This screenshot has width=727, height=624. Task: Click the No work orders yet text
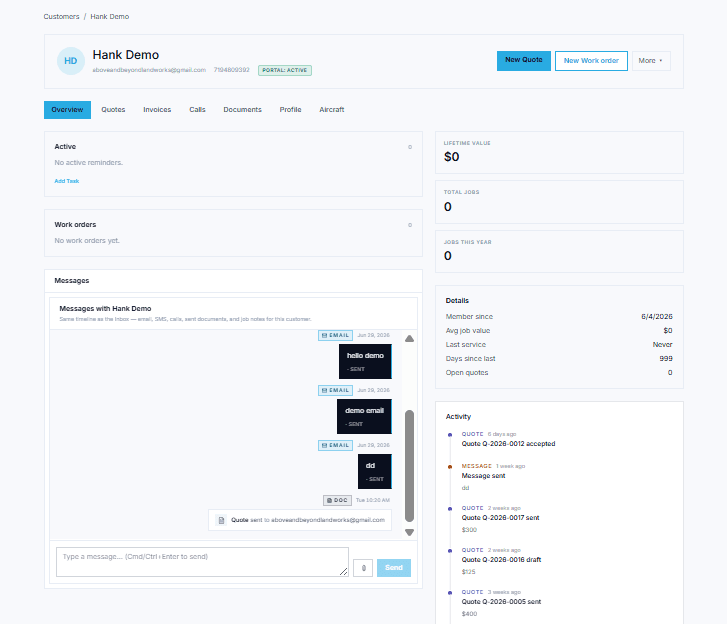pyautogui.click(x=87, y=241)
